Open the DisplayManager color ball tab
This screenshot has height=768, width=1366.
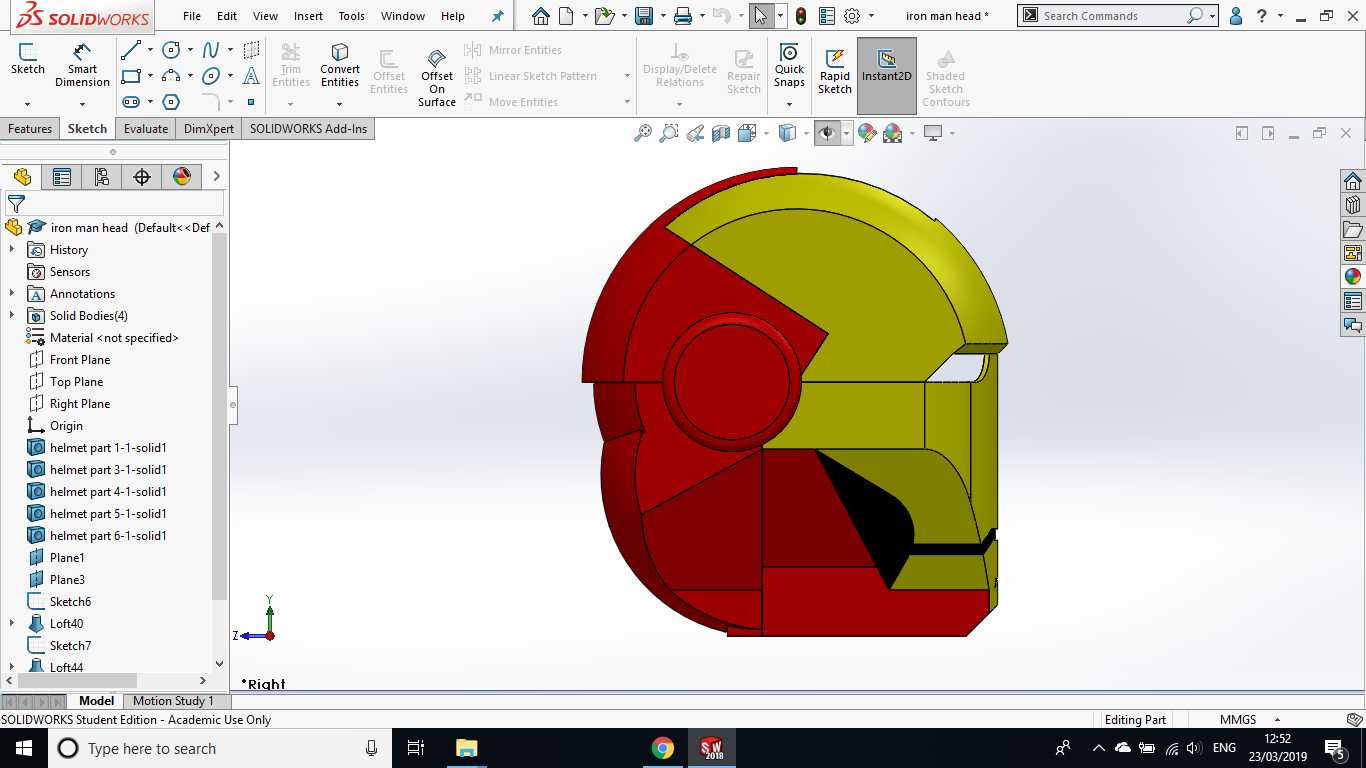pos(181,177)
